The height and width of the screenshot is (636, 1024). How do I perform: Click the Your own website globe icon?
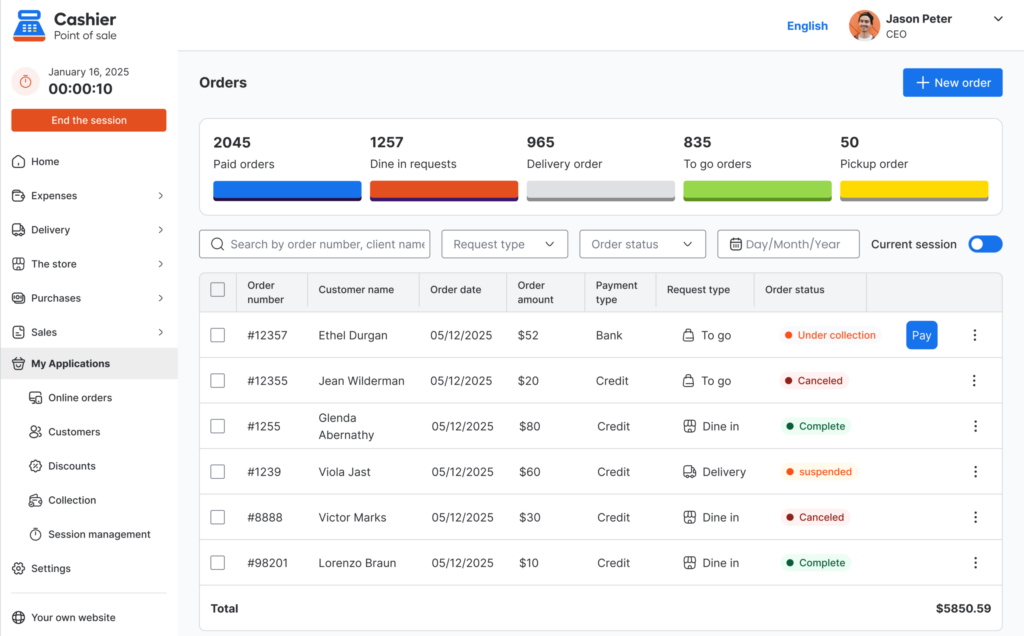[18, 617]
